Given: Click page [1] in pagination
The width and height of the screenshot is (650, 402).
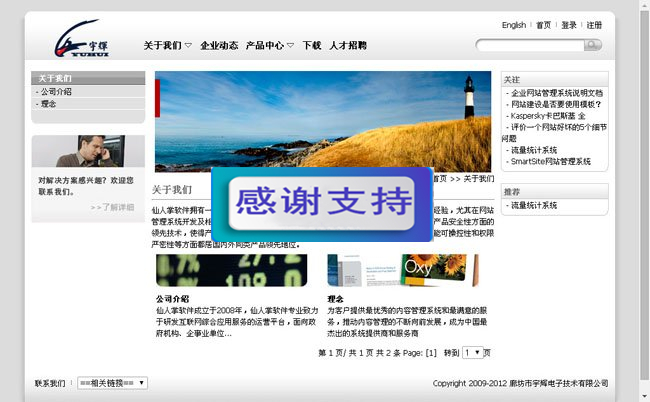Looking at the screenshot, I should [431, 353].
